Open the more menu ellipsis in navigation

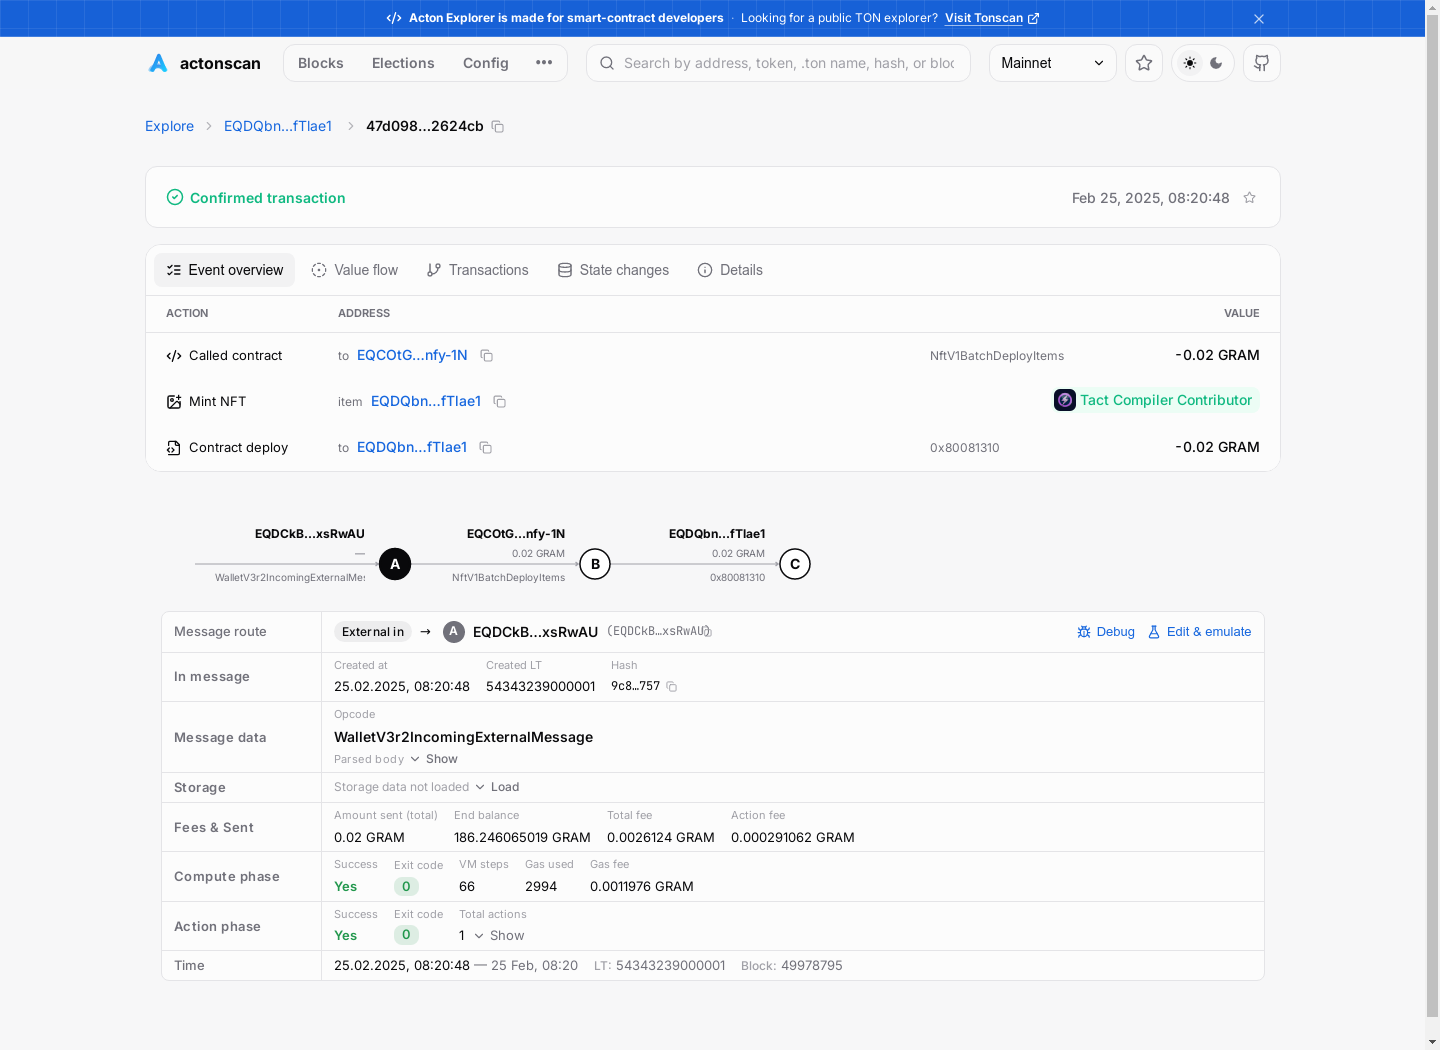click(544, 63)
